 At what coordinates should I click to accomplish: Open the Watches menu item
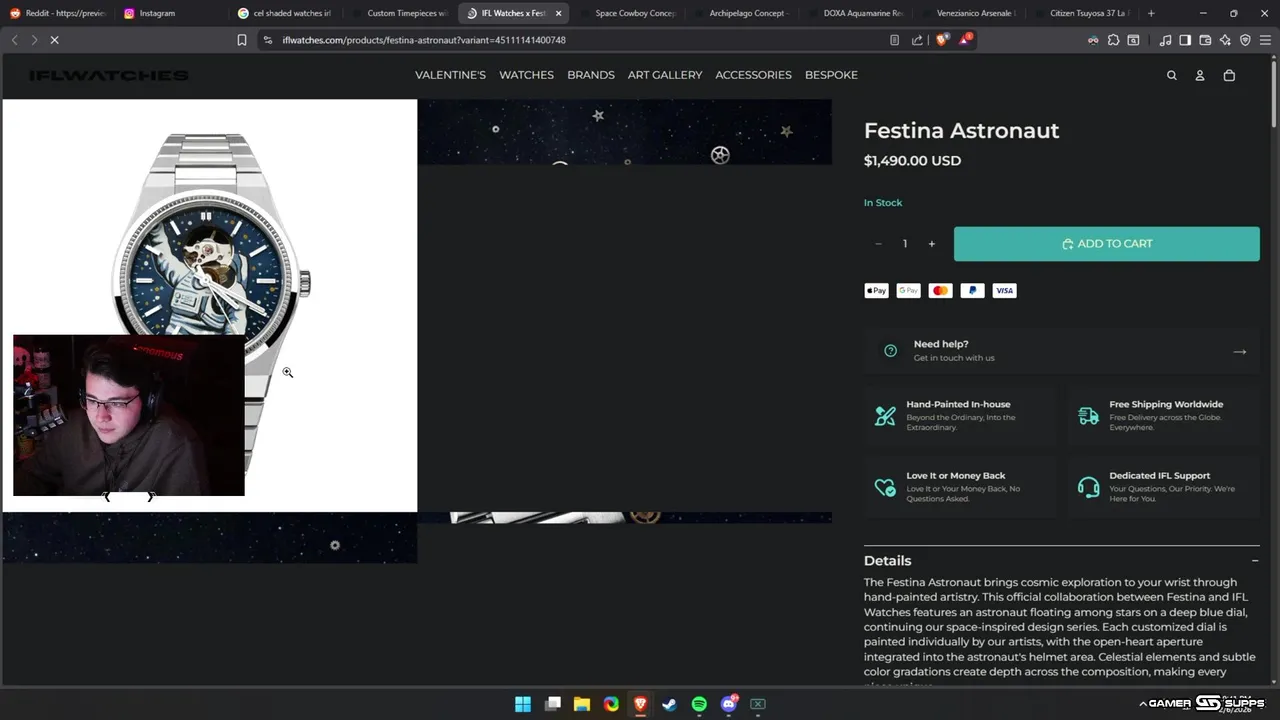click(x=526, y=75)
